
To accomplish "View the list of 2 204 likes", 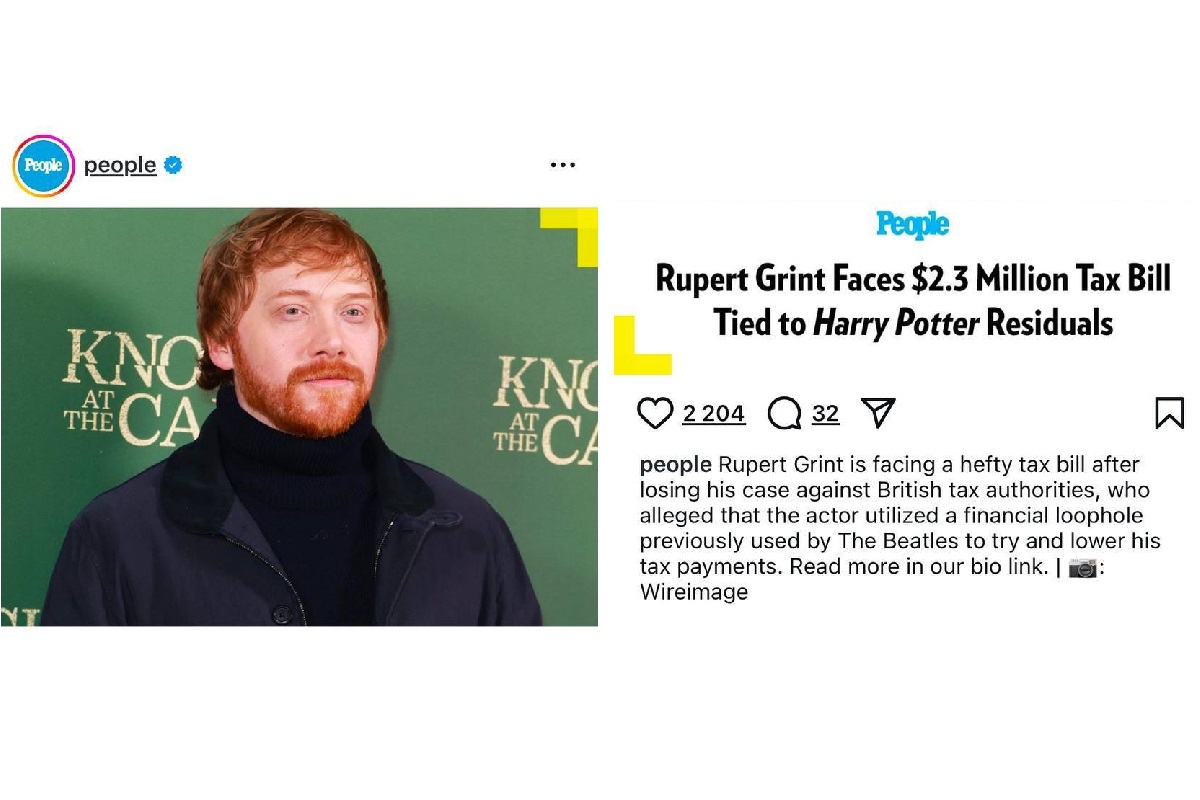I will (714, 414).
